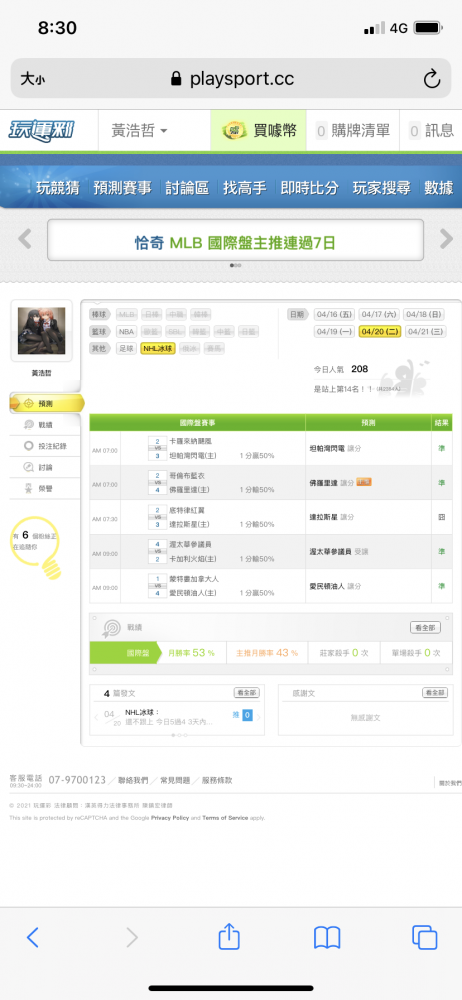
Task: Open the NHL冰球 post dated 04/20
Action: [169, 717]
